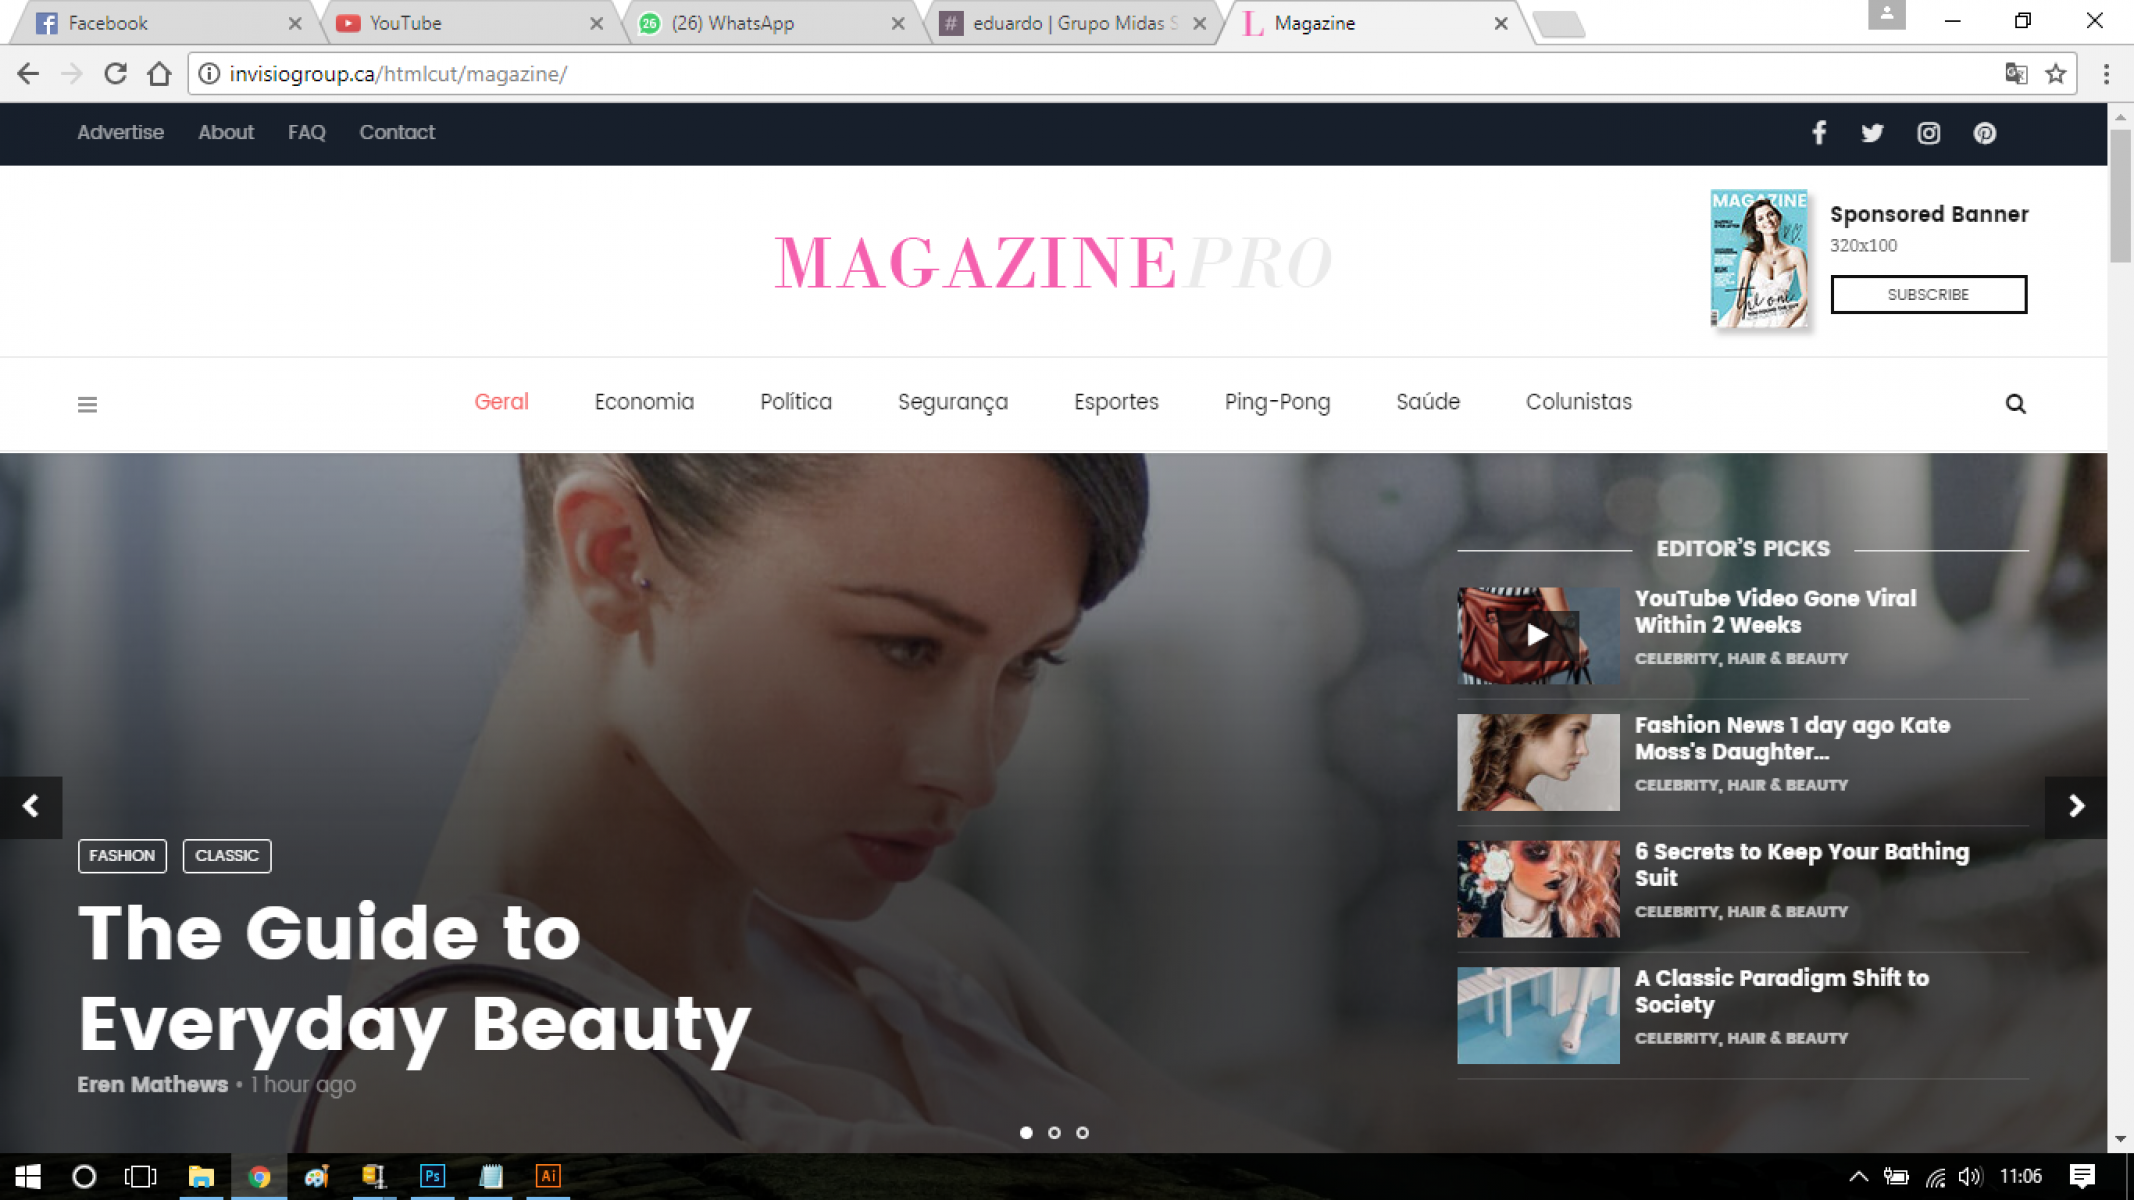Click the Eren Mathews author name

coord(153,1084)
